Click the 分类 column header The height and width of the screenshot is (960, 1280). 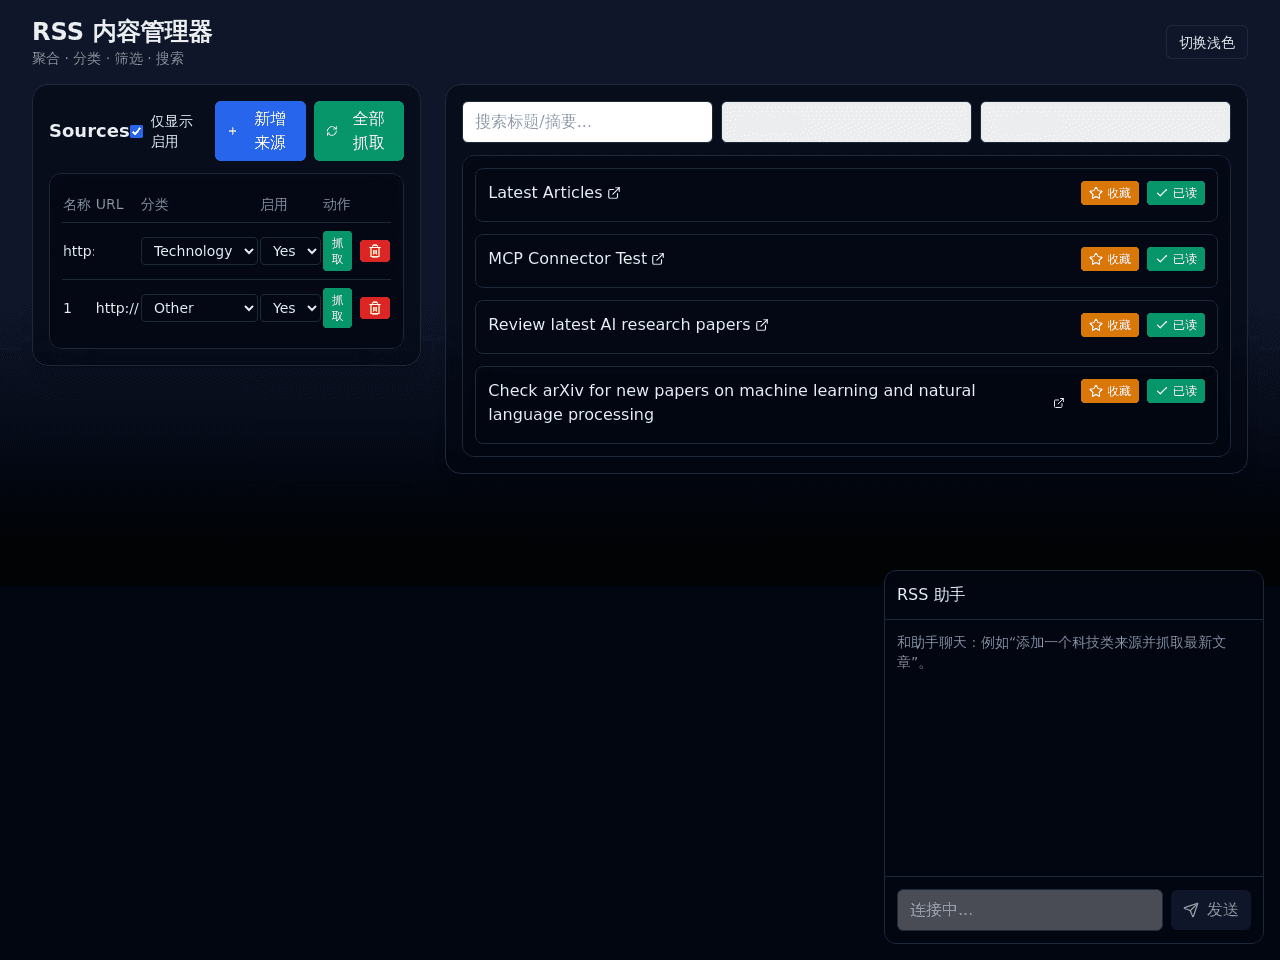pyautogui.click(x=155, y=205)
